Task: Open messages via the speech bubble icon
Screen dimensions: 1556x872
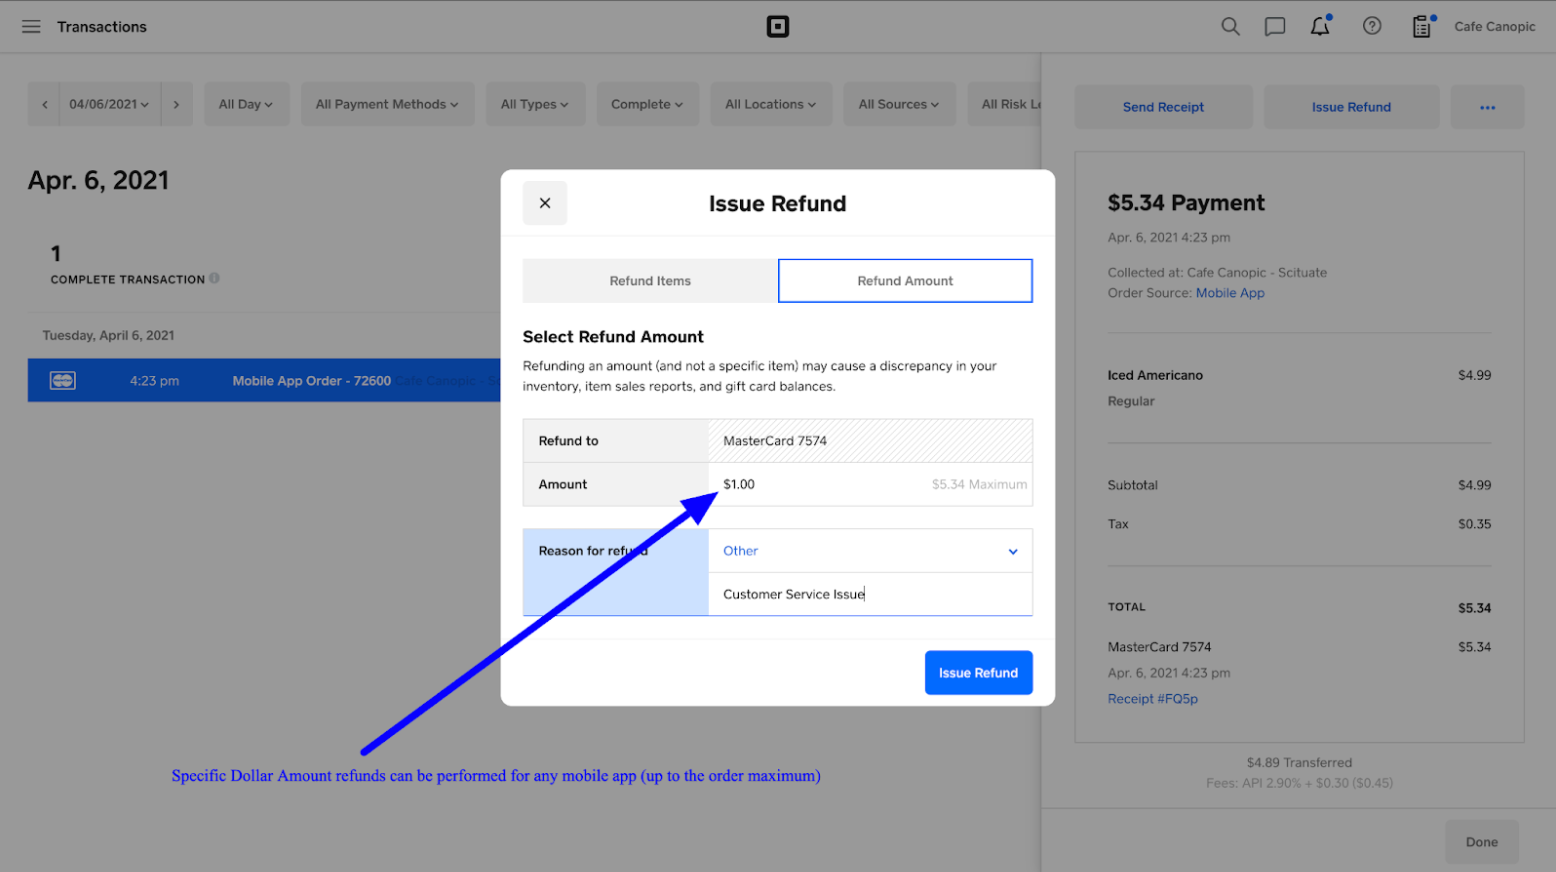Action: pyautogui.click(x=1274, y=26)
